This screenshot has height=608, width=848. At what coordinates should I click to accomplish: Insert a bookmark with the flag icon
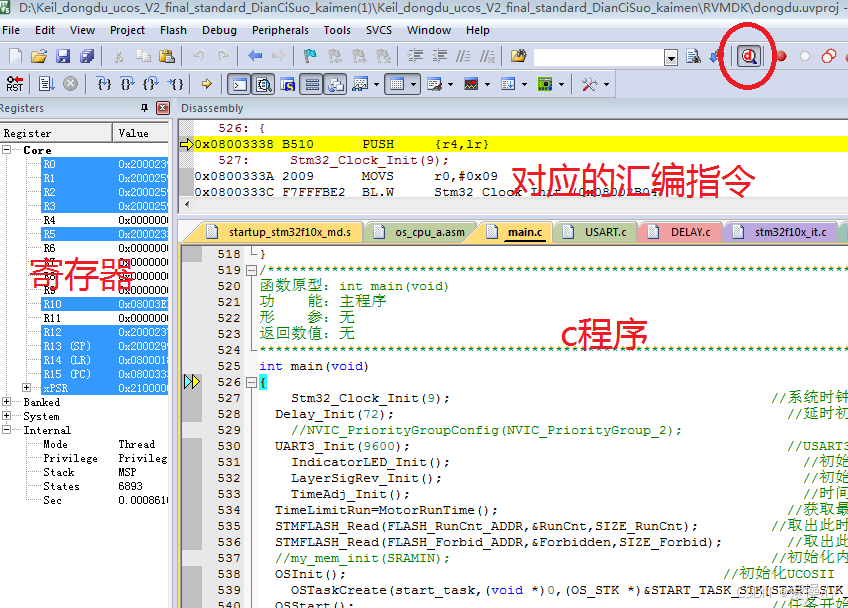pyautogui.click(x=310, y=56)
